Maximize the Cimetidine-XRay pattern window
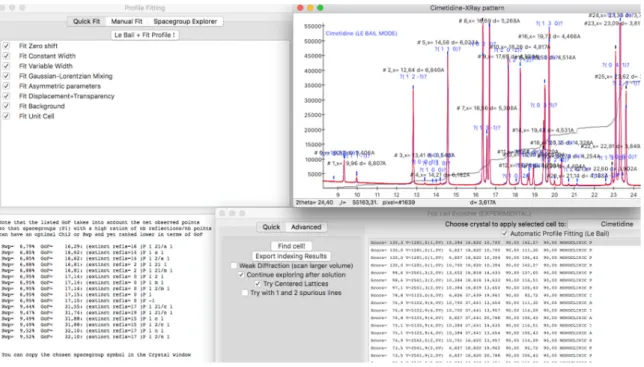 pos(320,8)
